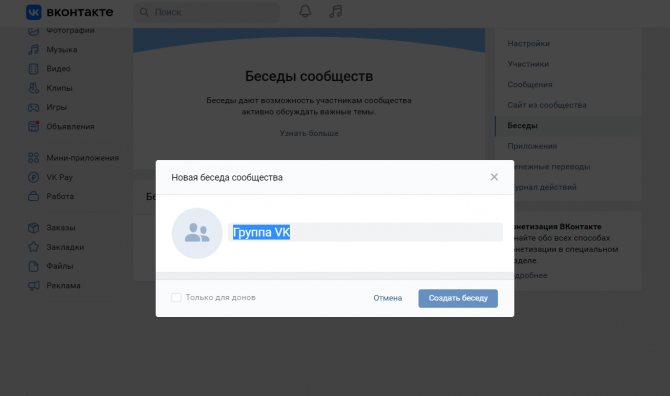This screenshot has height=396, width=670.
Task: Click the Работа briefcase icon
Action: click(33, 197)
